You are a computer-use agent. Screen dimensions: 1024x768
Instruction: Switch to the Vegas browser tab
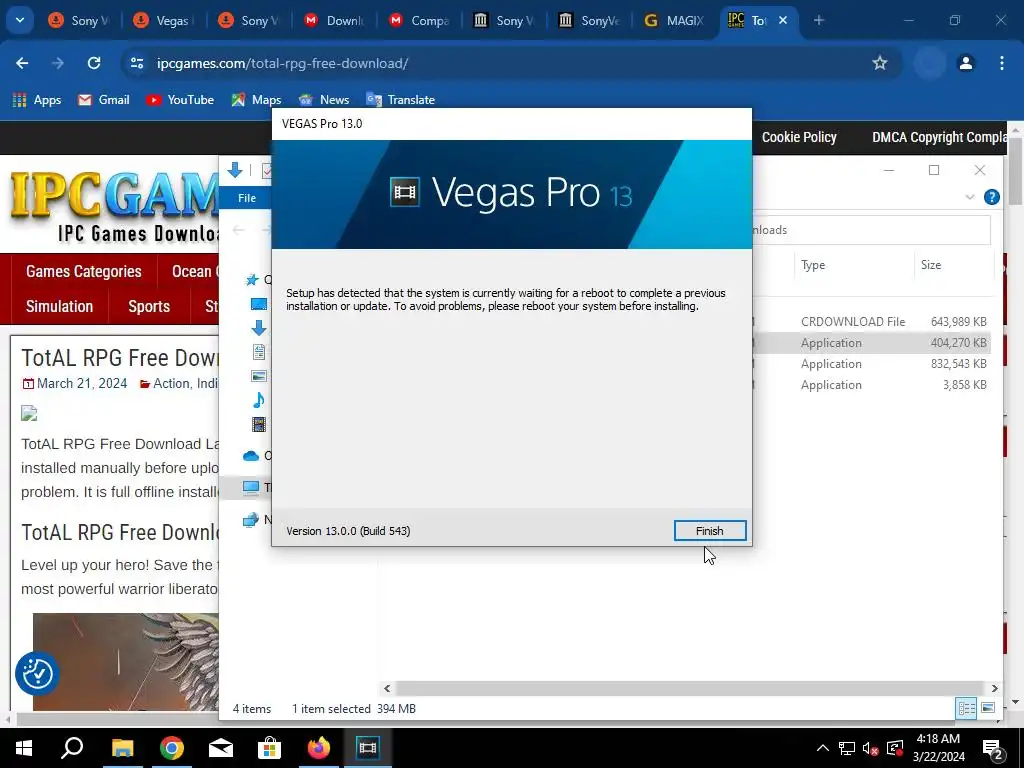click(x=163, y=21)
